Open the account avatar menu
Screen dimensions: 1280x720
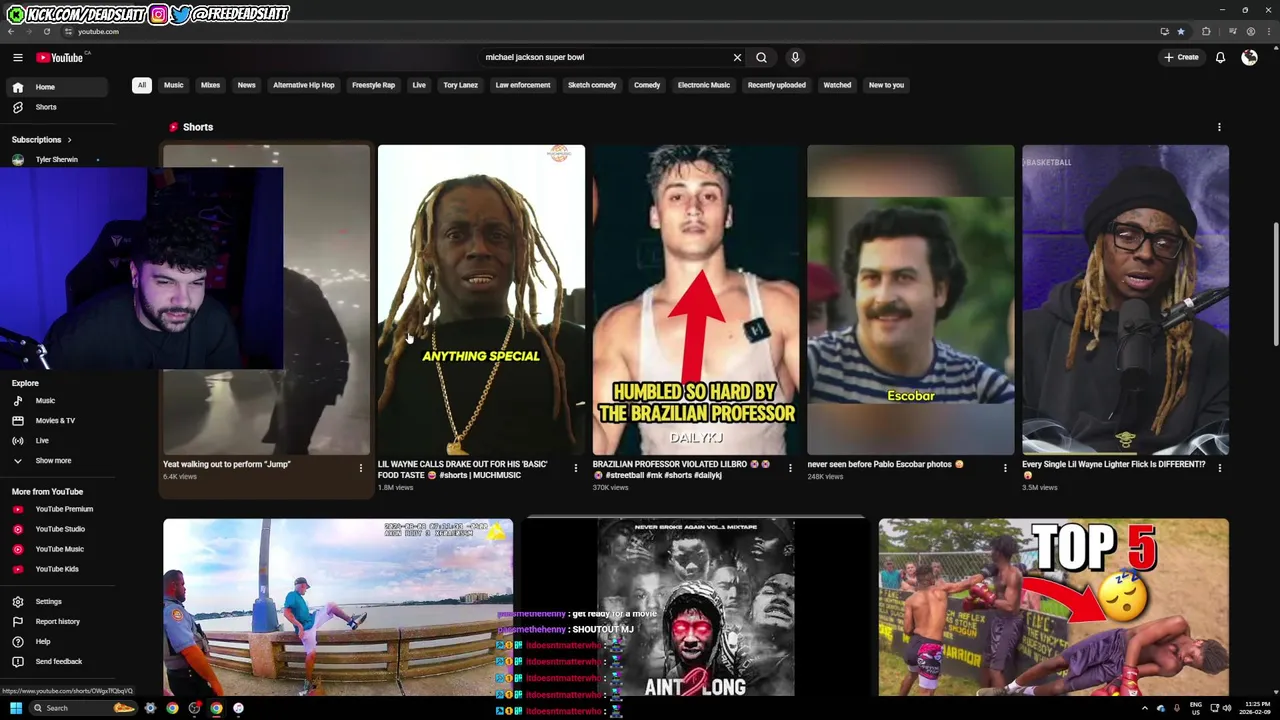[x=1249, y=57]
